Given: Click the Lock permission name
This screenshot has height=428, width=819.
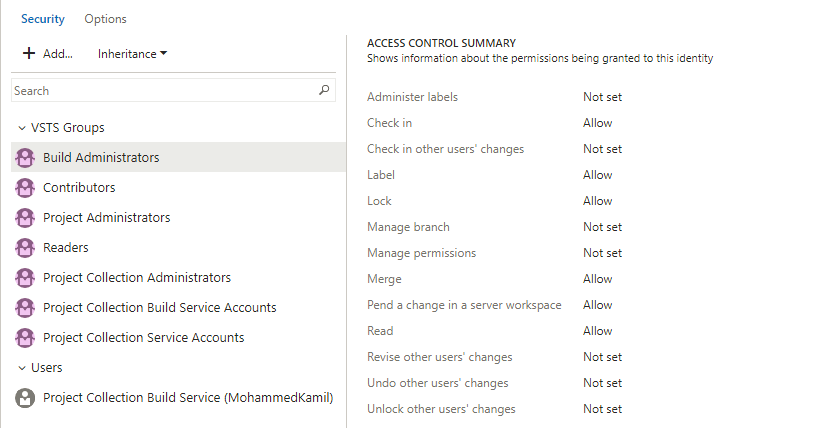Looking at the screenshot, I should 379,201.
